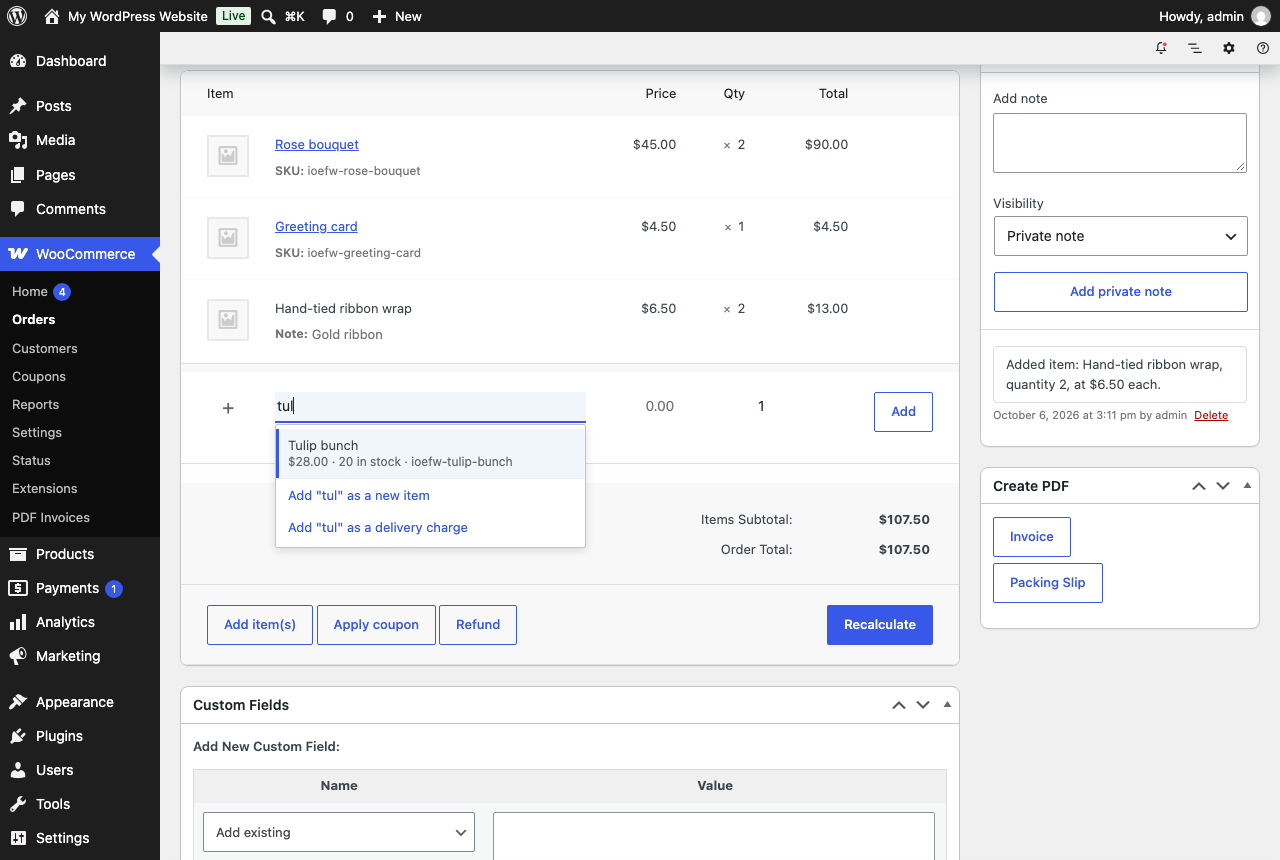Click the Recalculate button

(880, 625)
